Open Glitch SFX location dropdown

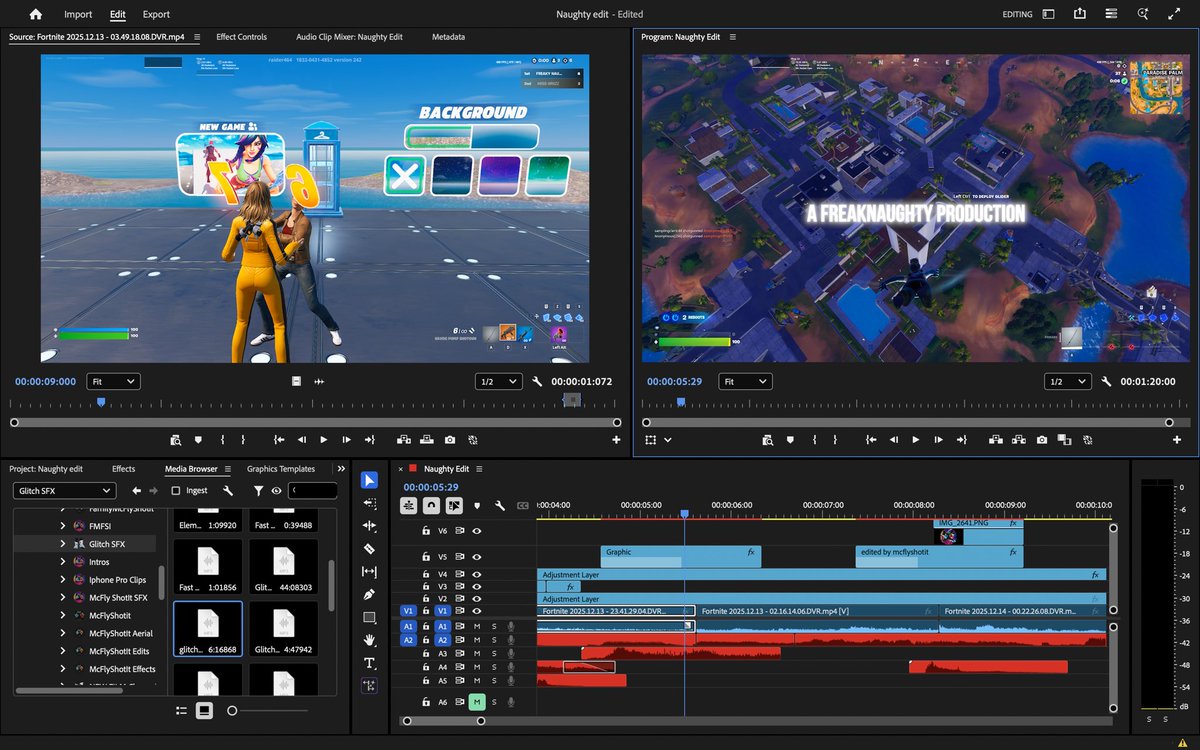(x=65, y=491)
